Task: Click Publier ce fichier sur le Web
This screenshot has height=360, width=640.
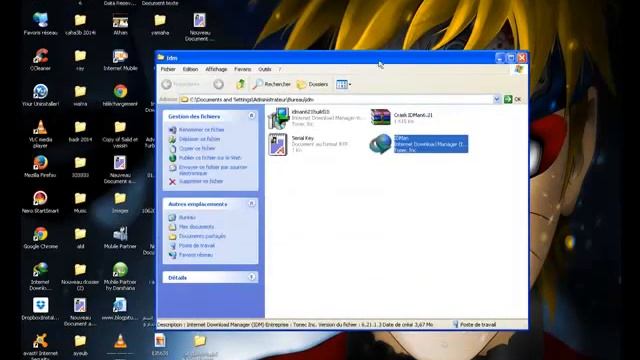Action: [x=210, y=158]
